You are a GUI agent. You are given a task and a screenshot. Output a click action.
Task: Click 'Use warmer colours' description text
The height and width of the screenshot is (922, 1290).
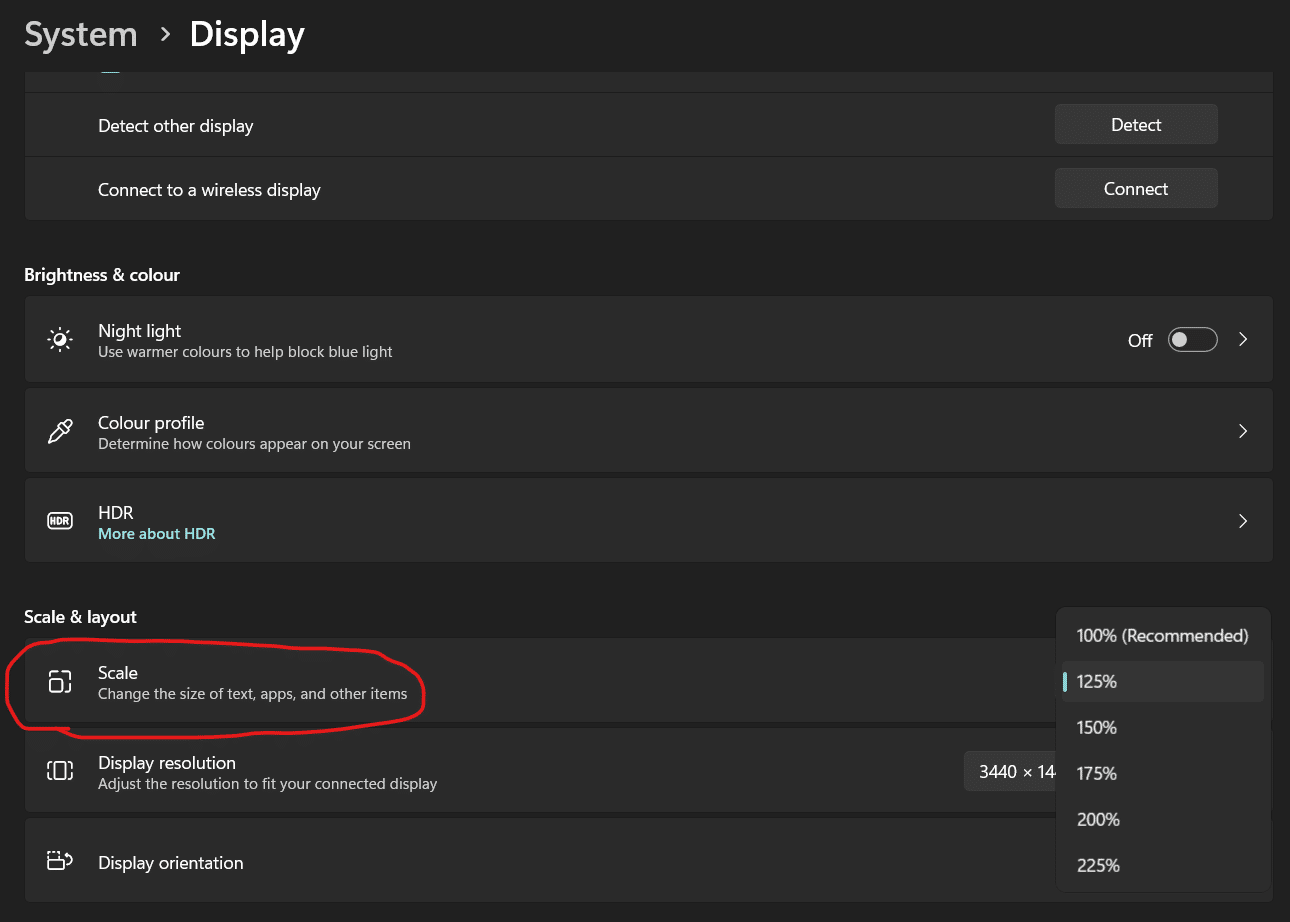coord(245,352)
